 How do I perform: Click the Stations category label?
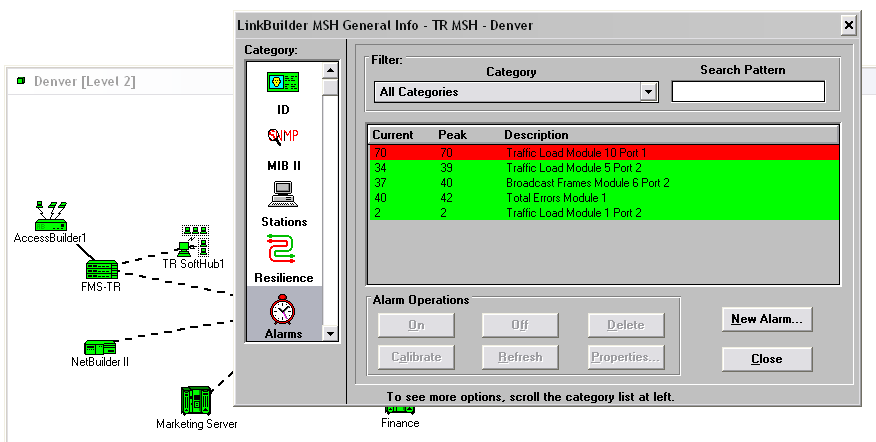284,222
